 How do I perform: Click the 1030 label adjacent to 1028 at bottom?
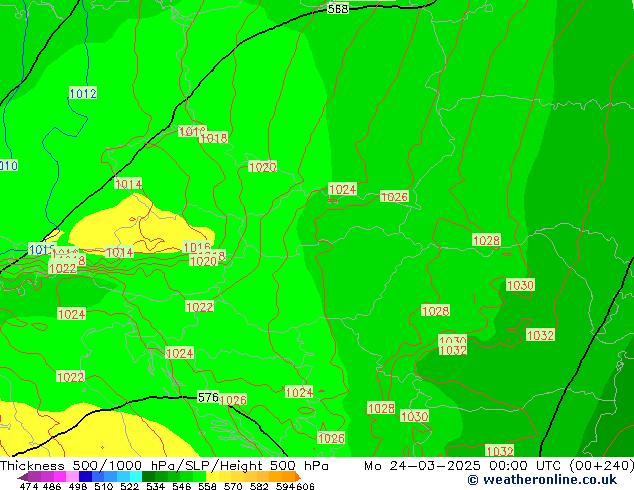pos(414,416)
